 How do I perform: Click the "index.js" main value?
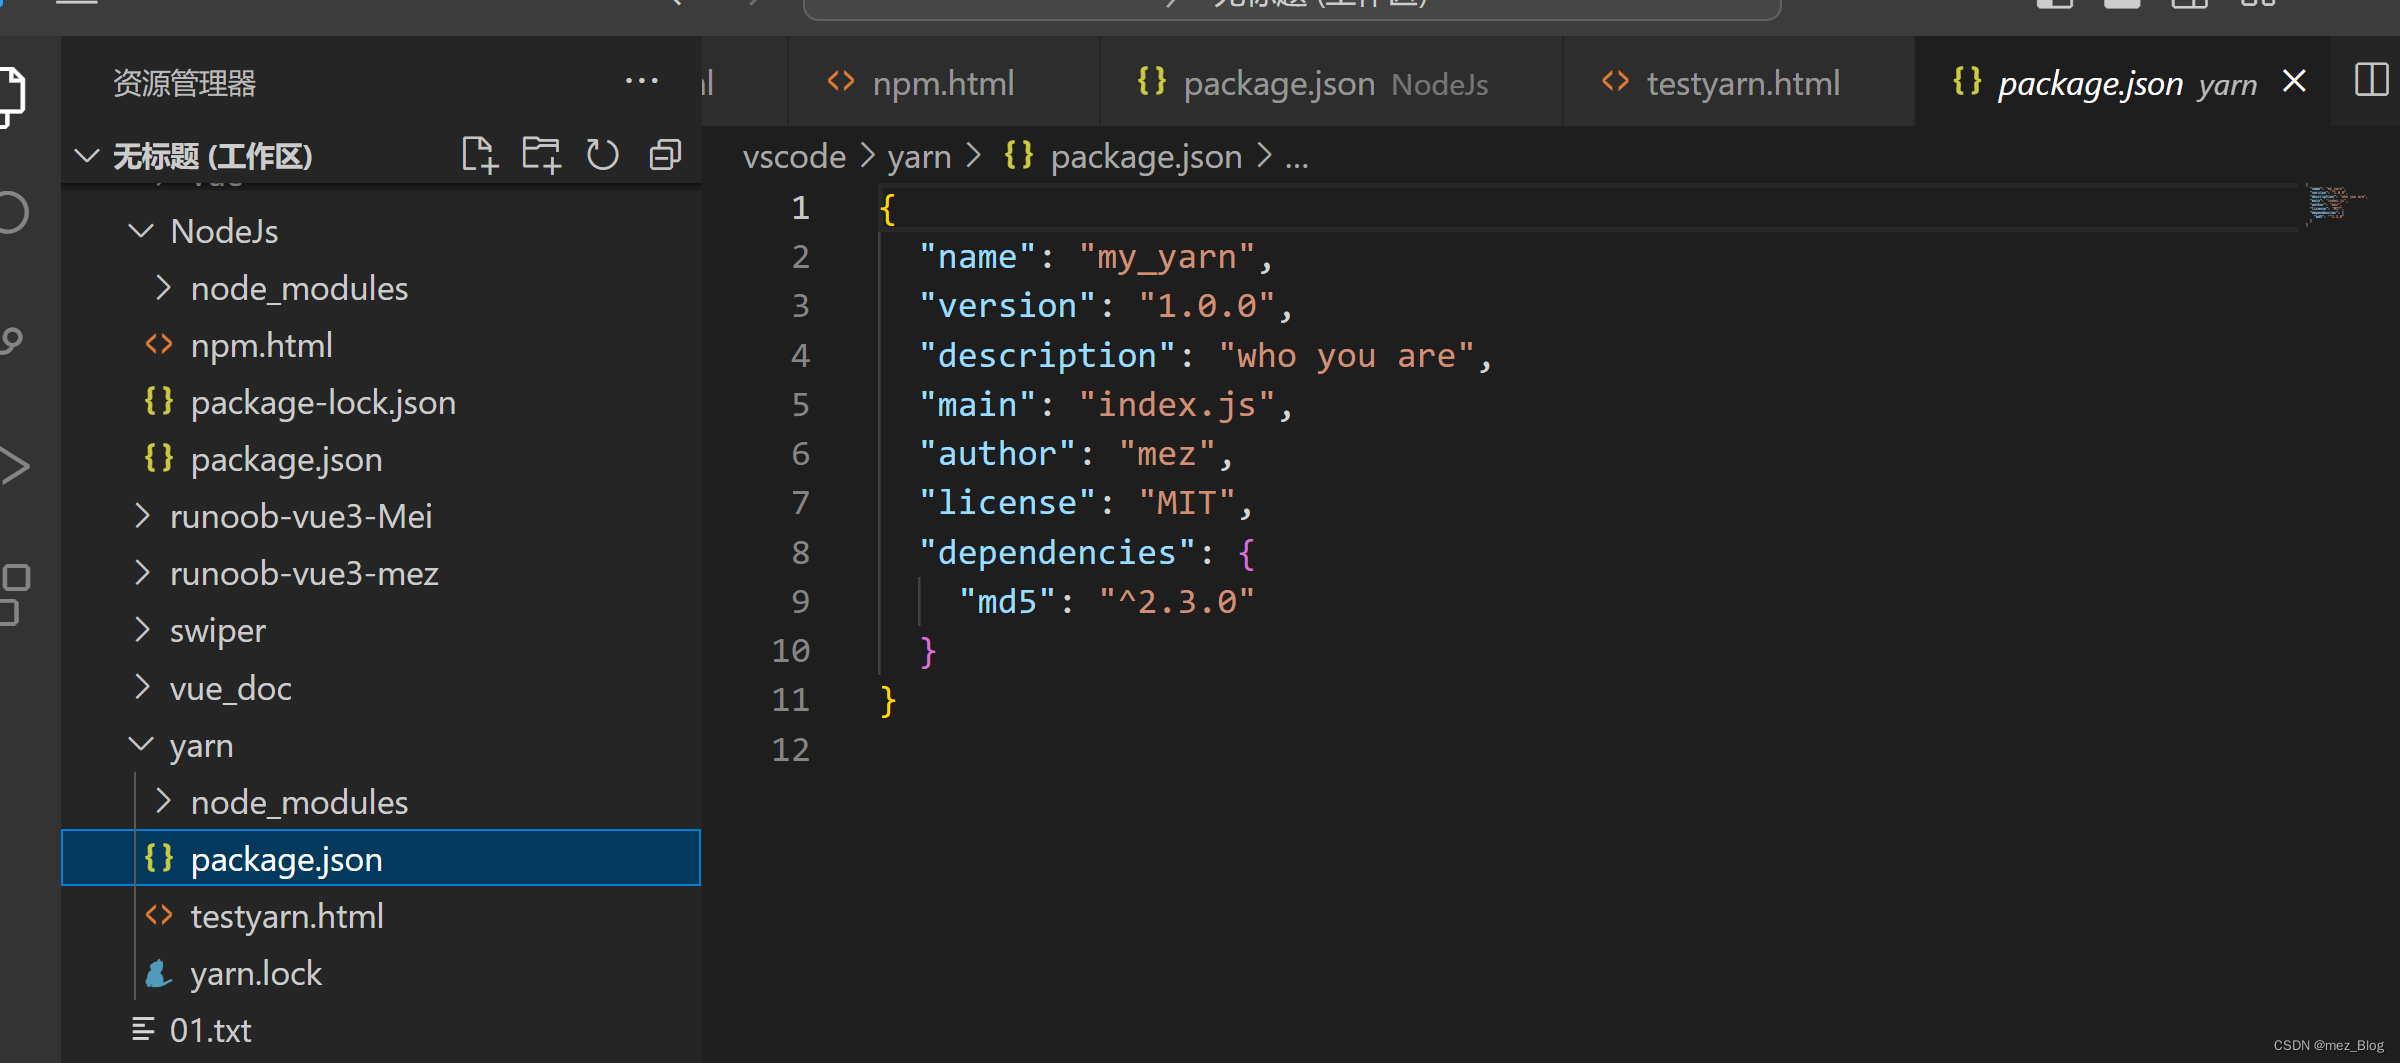(1176, 405)
